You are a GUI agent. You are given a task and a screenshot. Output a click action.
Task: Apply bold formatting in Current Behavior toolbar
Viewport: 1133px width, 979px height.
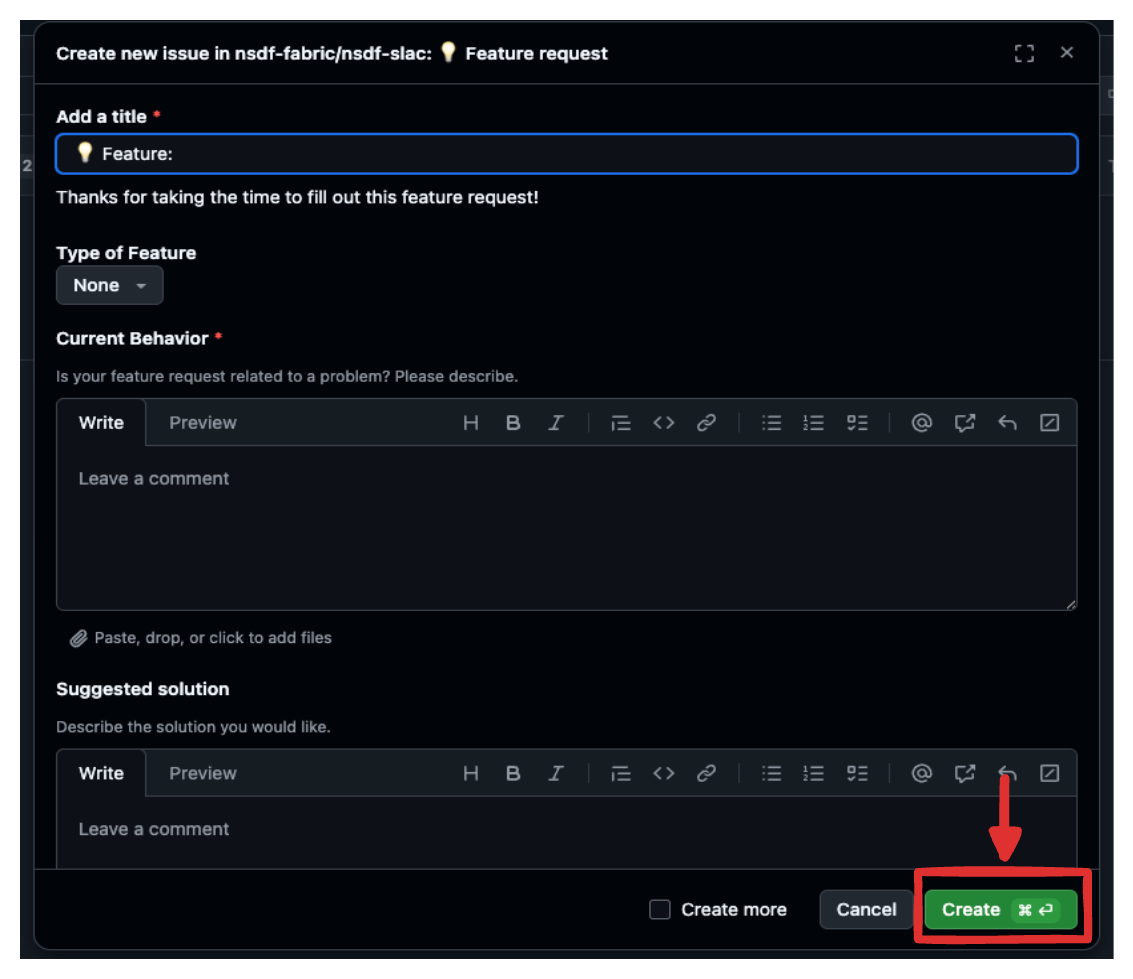(513, 423)
